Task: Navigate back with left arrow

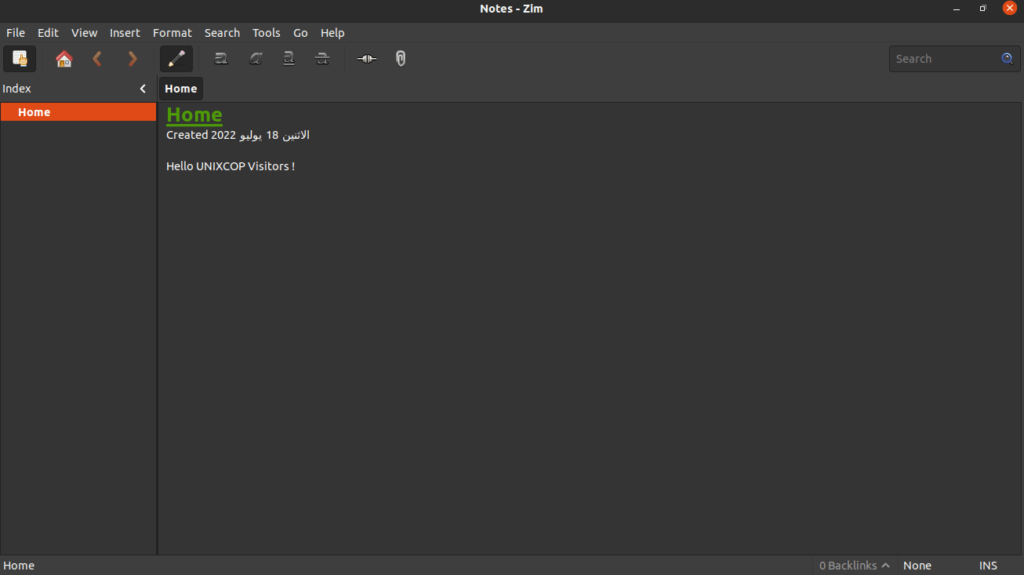Action: tap(97, 59)
